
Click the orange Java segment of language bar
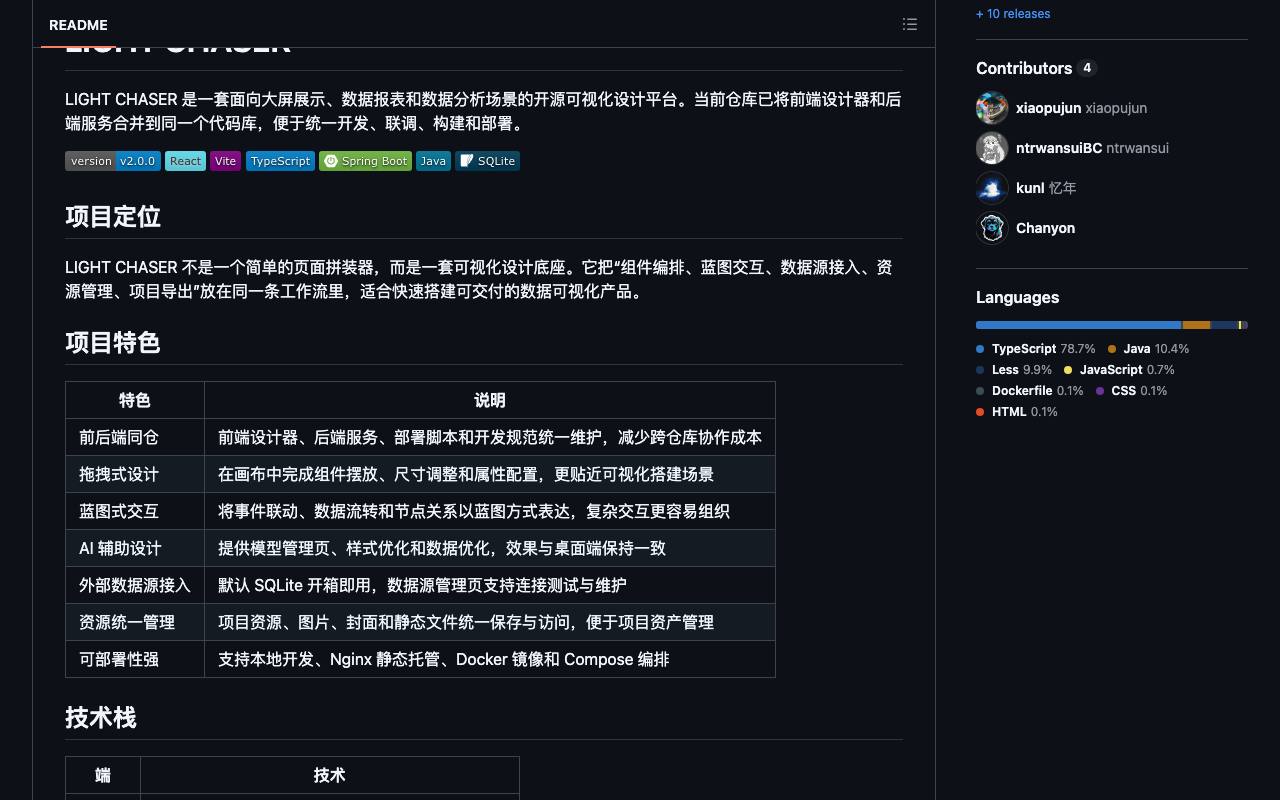point(1196,325)
